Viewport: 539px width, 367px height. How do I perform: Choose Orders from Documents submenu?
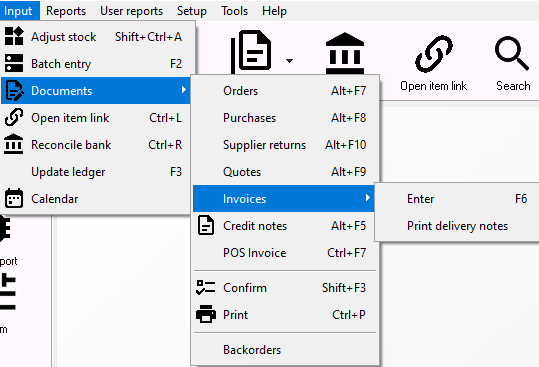[x=284, y=91]
